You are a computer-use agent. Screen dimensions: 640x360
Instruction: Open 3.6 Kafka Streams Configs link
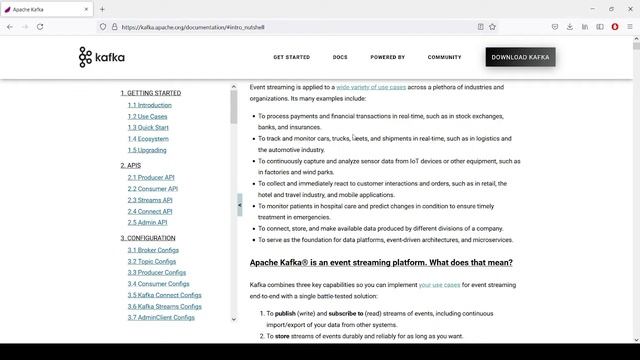click(x=164, y=307)
